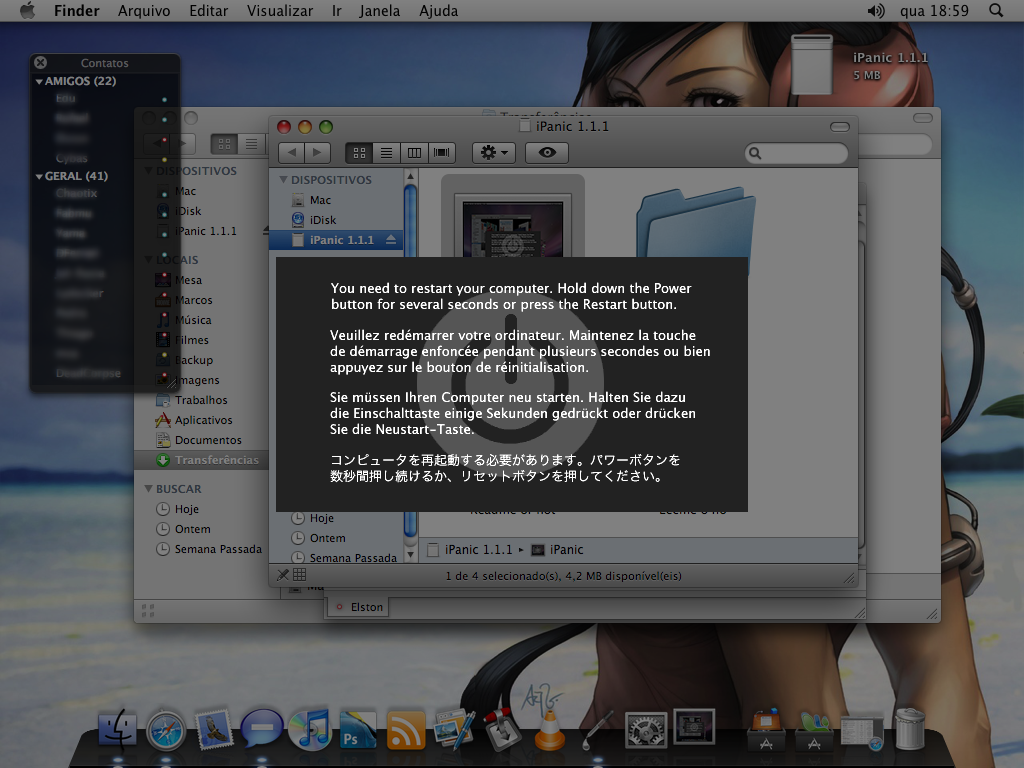
Task: Select the blue folder in iPanic window
Action: pyautogui.click(x=696, y=225)
